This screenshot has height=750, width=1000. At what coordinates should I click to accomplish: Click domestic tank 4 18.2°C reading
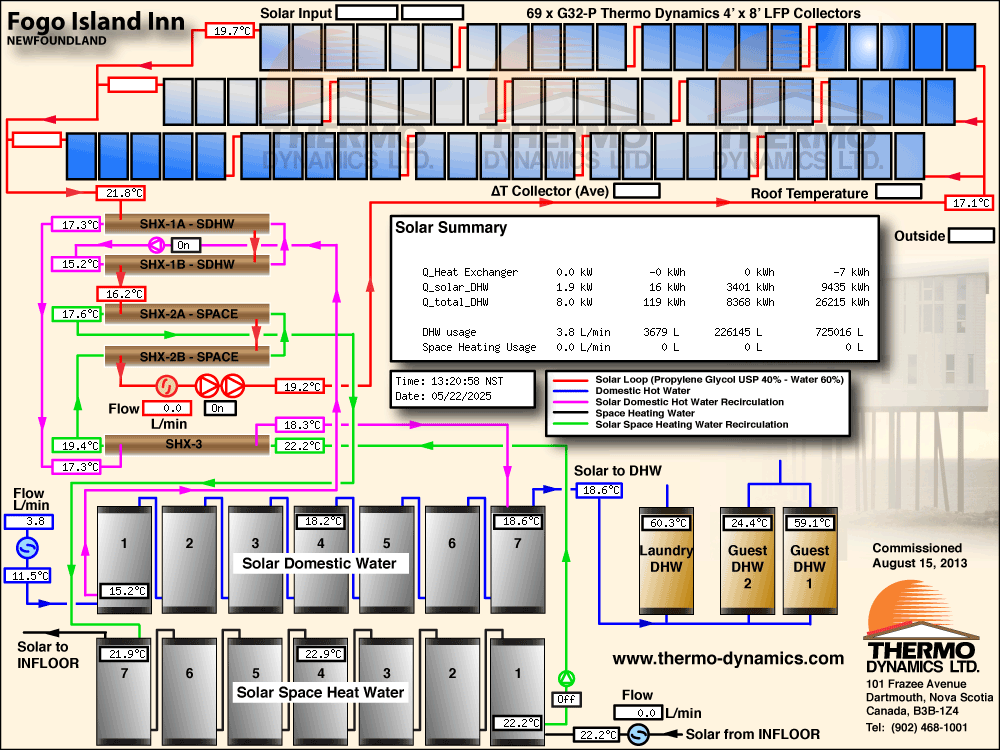(321, 521)
